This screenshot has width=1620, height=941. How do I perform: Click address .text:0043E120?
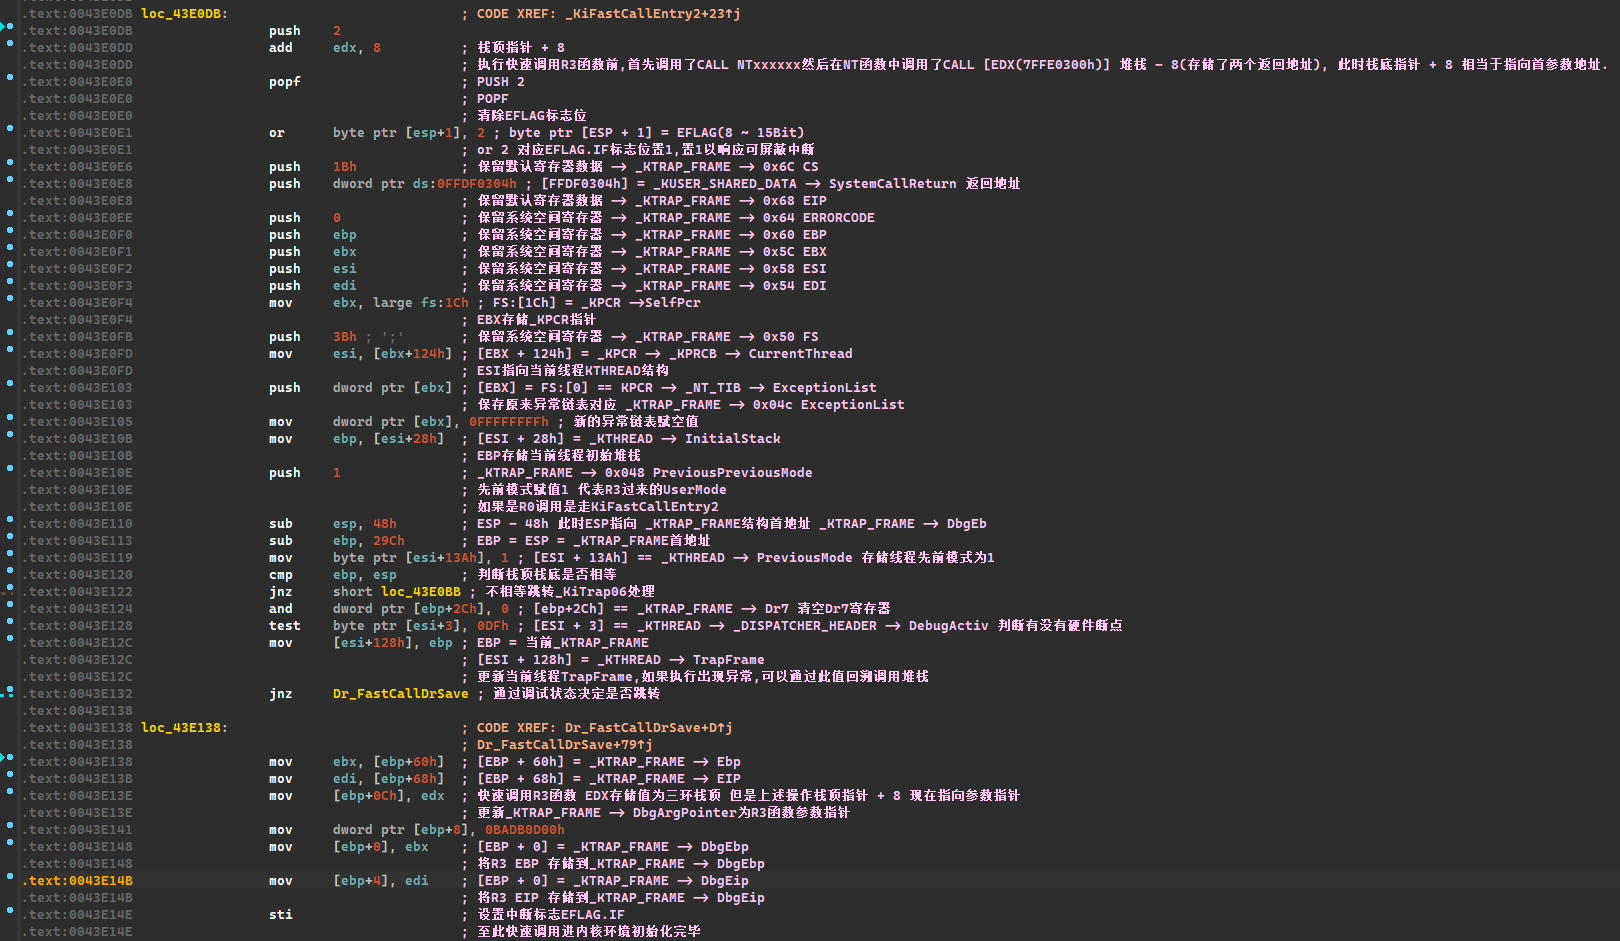point(77,575)
